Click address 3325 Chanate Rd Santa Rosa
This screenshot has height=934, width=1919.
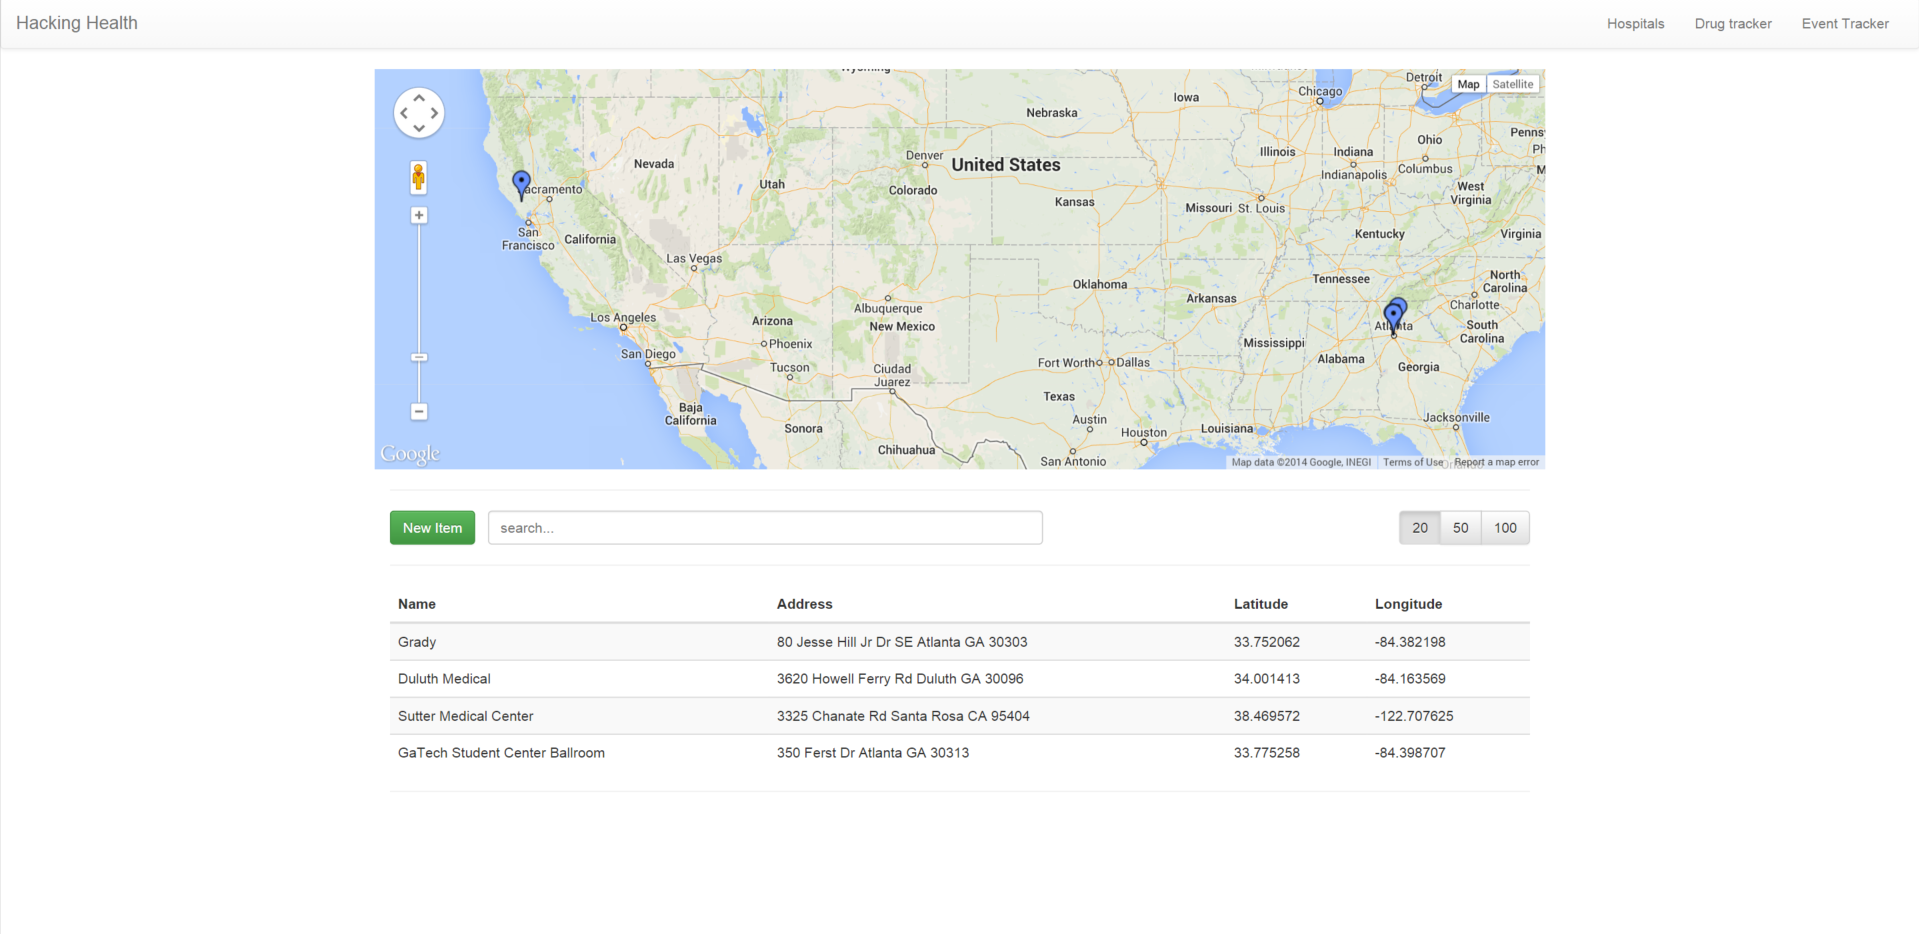coord(903,716)
